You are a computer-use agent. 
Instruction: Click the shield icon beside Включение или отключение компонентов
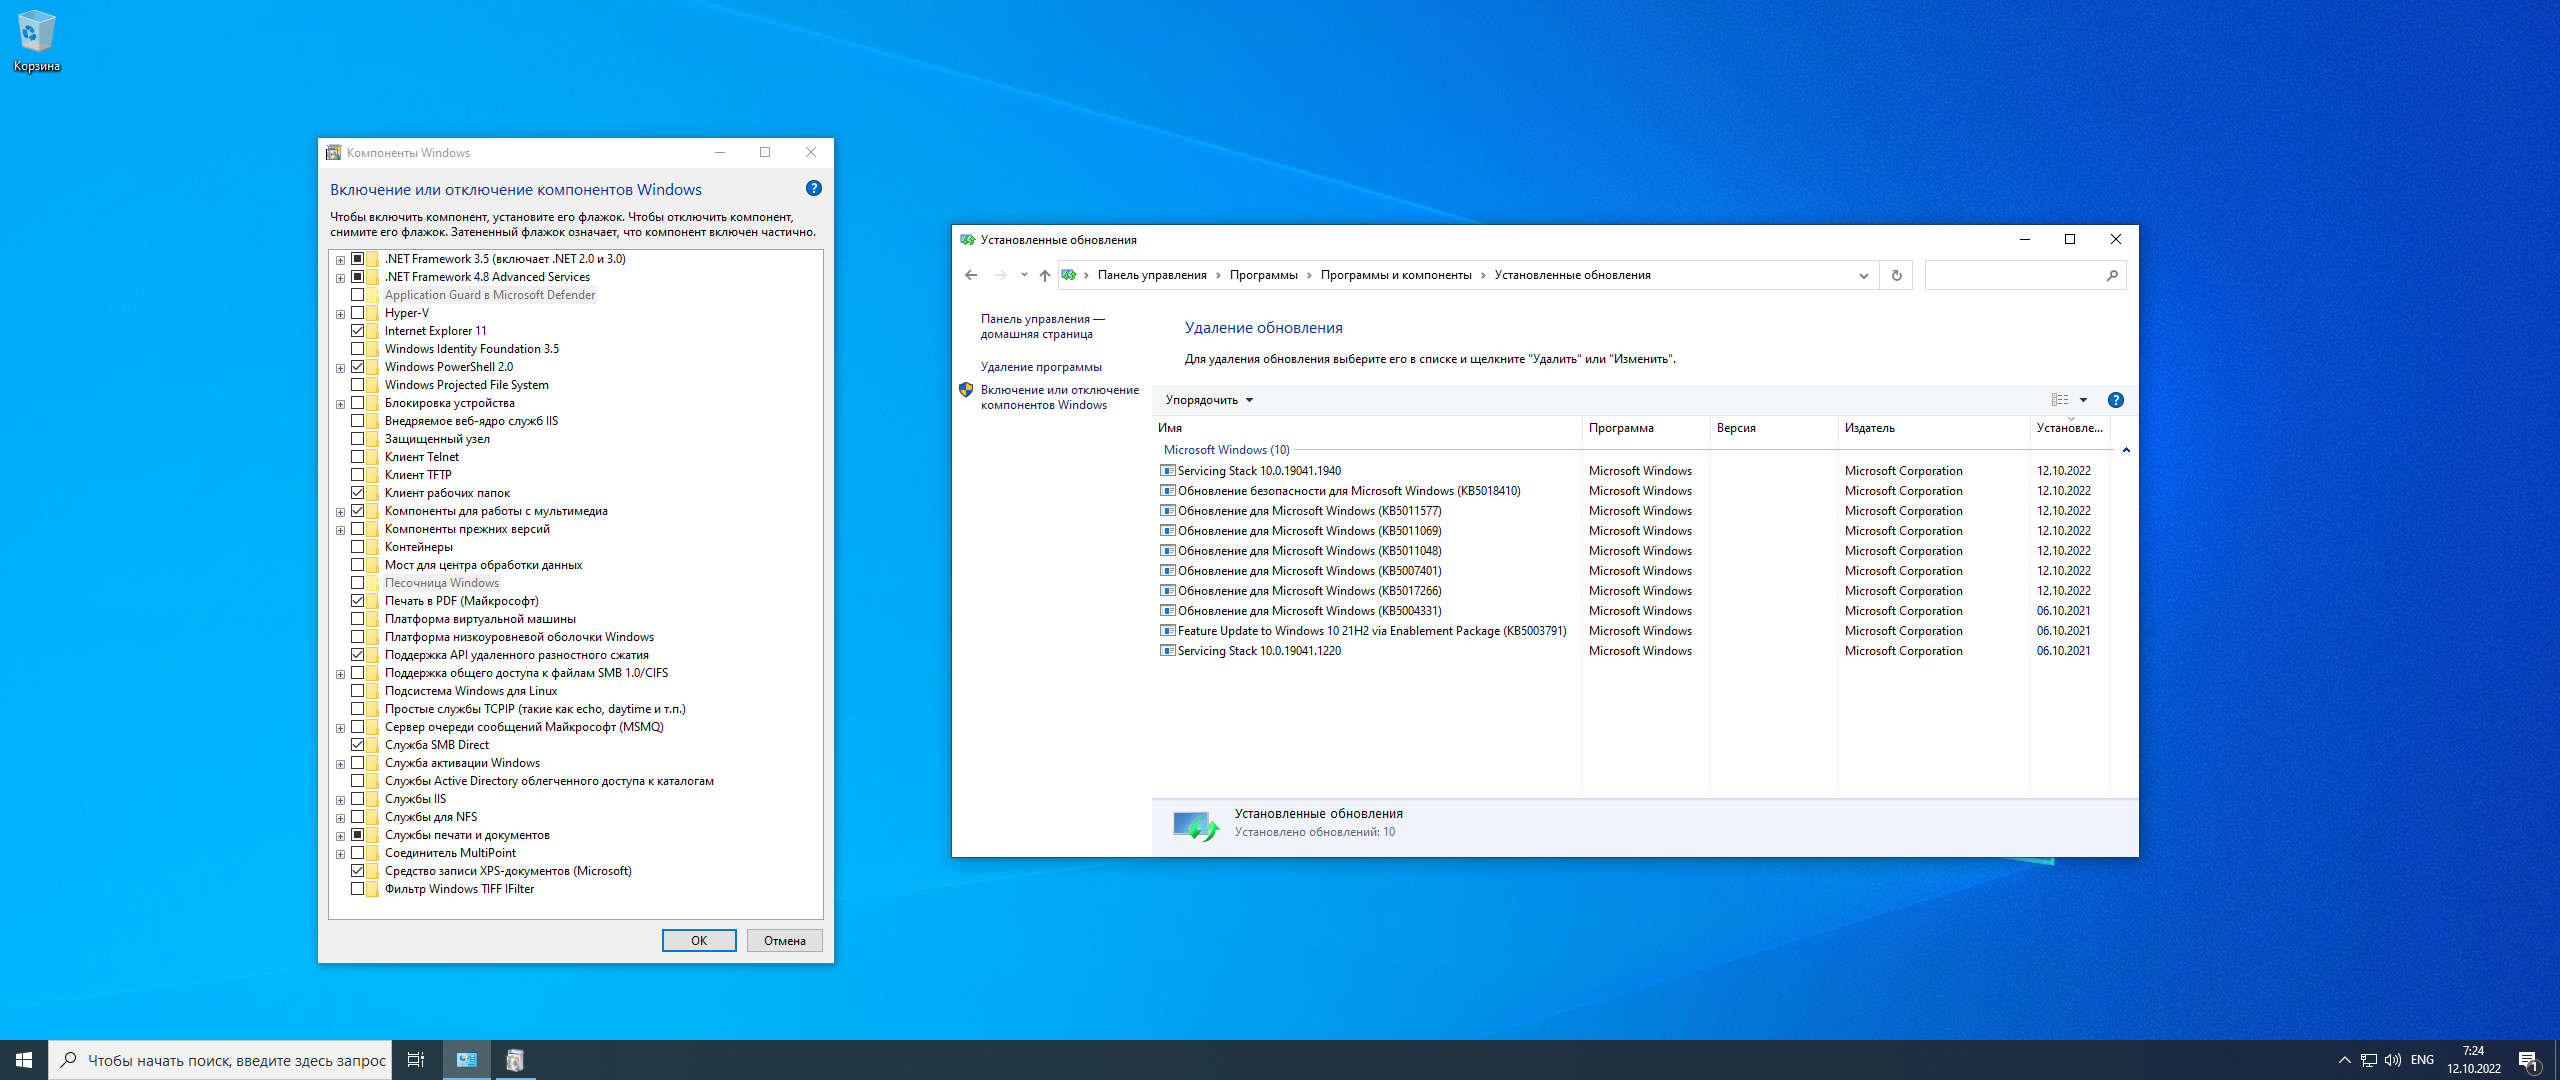(x=966, y=390)
